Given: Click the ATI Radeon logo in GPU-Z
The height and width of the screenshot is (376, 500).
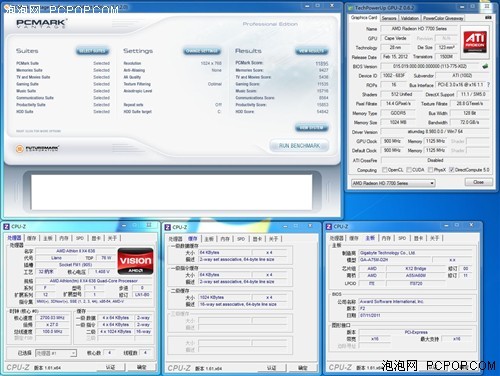Looking at the screenshot, I should pyautogui.click(x=475, y=41).
